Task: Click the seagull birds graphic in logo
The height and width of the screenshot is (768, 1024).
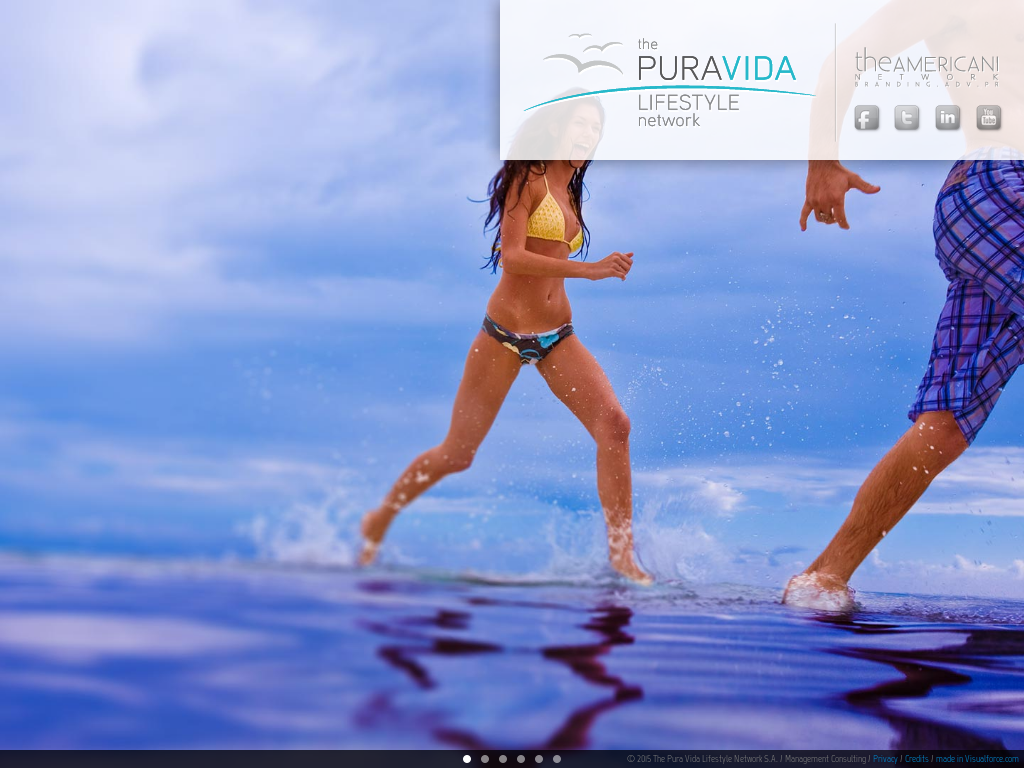Action: (586, 54)
